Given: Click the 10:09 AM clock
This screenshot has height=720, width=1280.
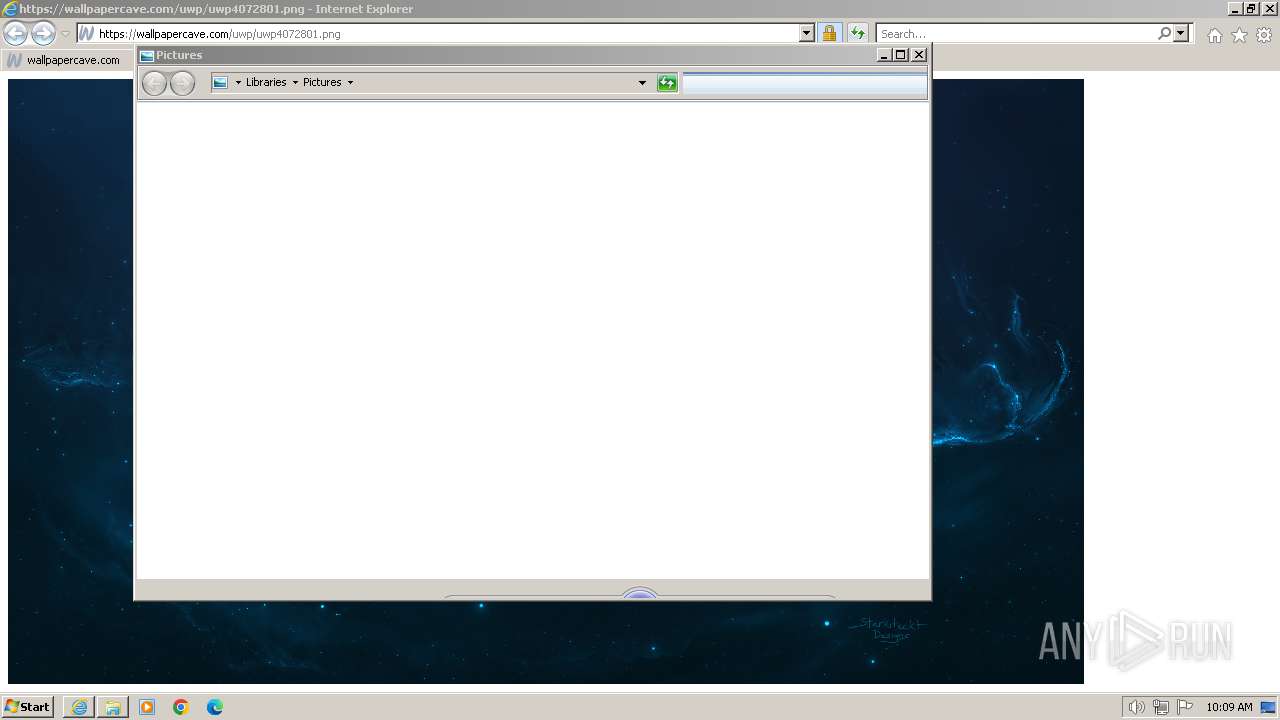Looking at the screenshot, I should pyautogui.click(x=1229, y=707).
